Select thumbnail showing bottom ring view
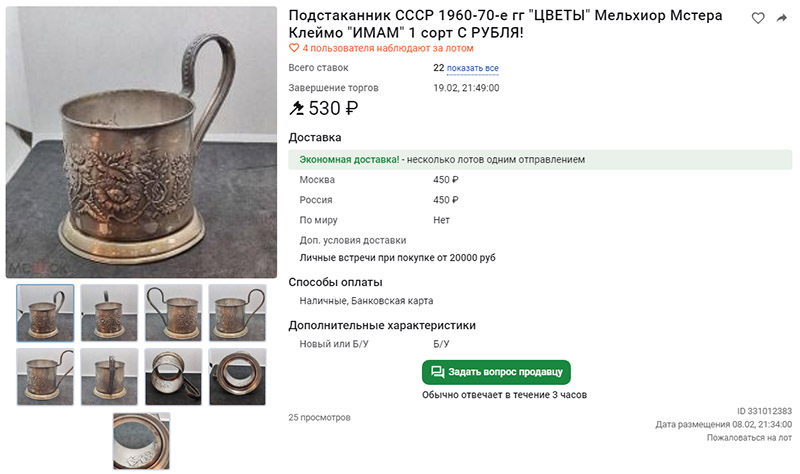 pos(237,377)
